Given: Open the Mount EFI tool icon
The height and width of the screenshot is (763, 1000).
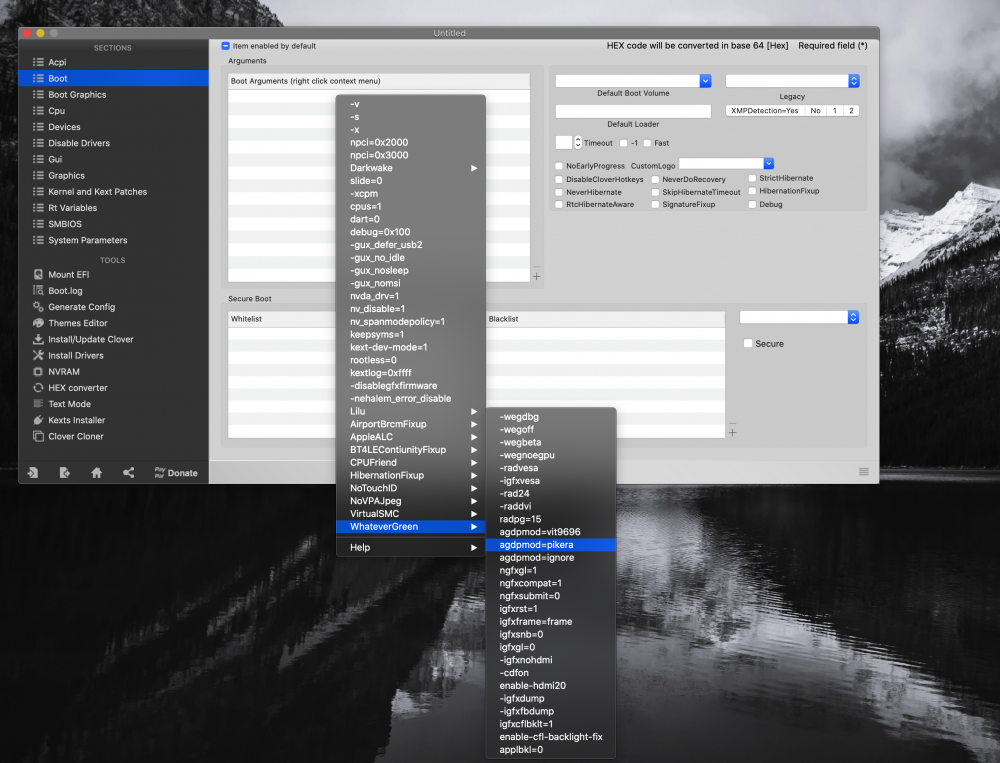Looking at the screenshot, I should coord(38,274).
